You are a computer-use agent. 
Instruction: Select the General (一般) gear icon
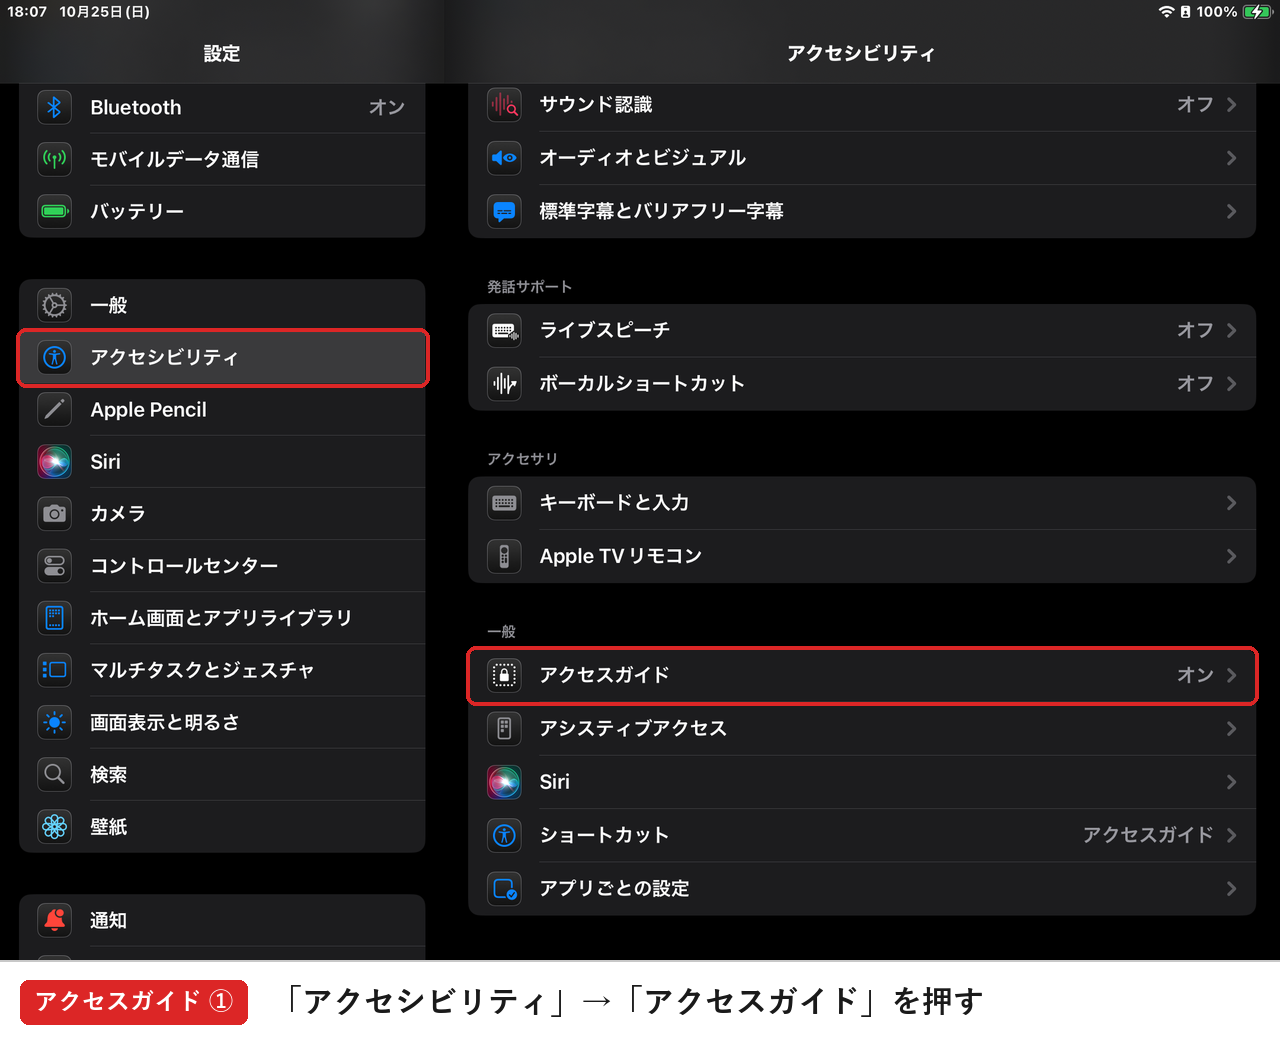(x=55, y=305)
